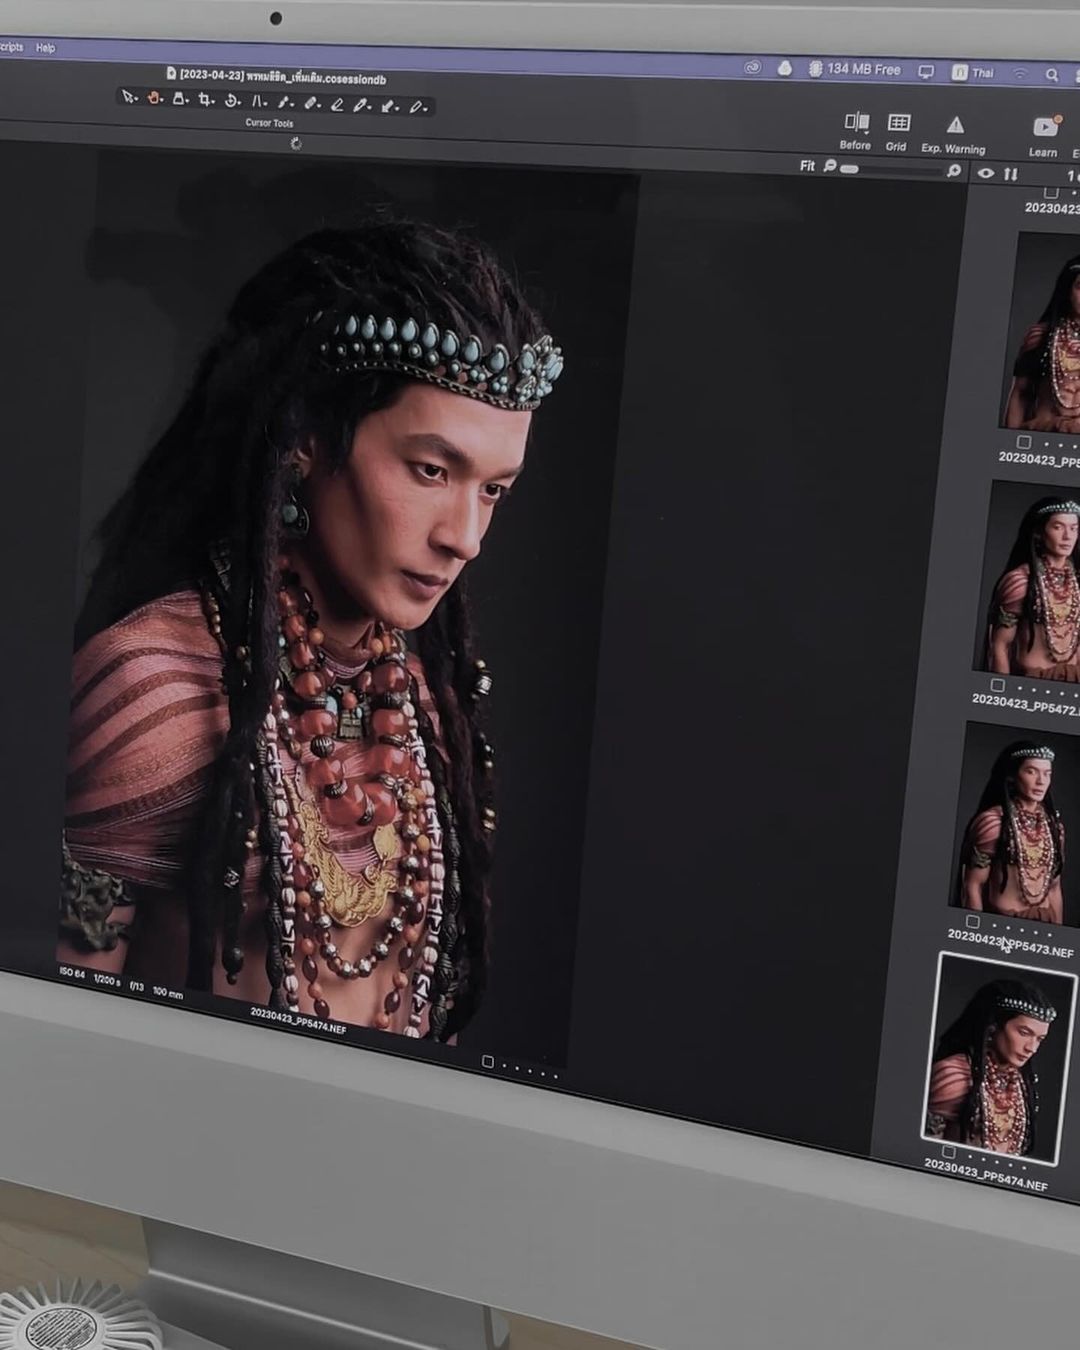Switch input source from Thai
Image resolution: width=1080 pixels, height=1350 pixels.
973,72
